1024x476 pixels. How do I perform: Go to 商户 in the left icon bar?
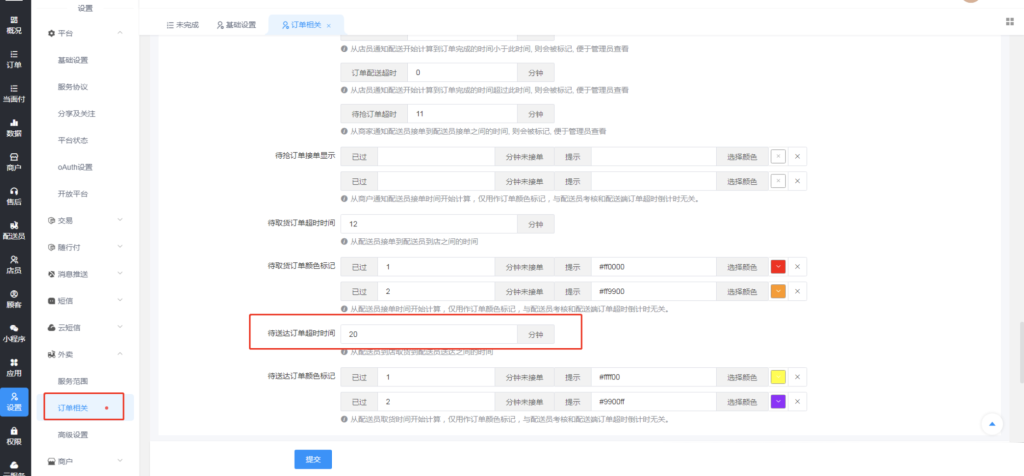pos(14,161)
